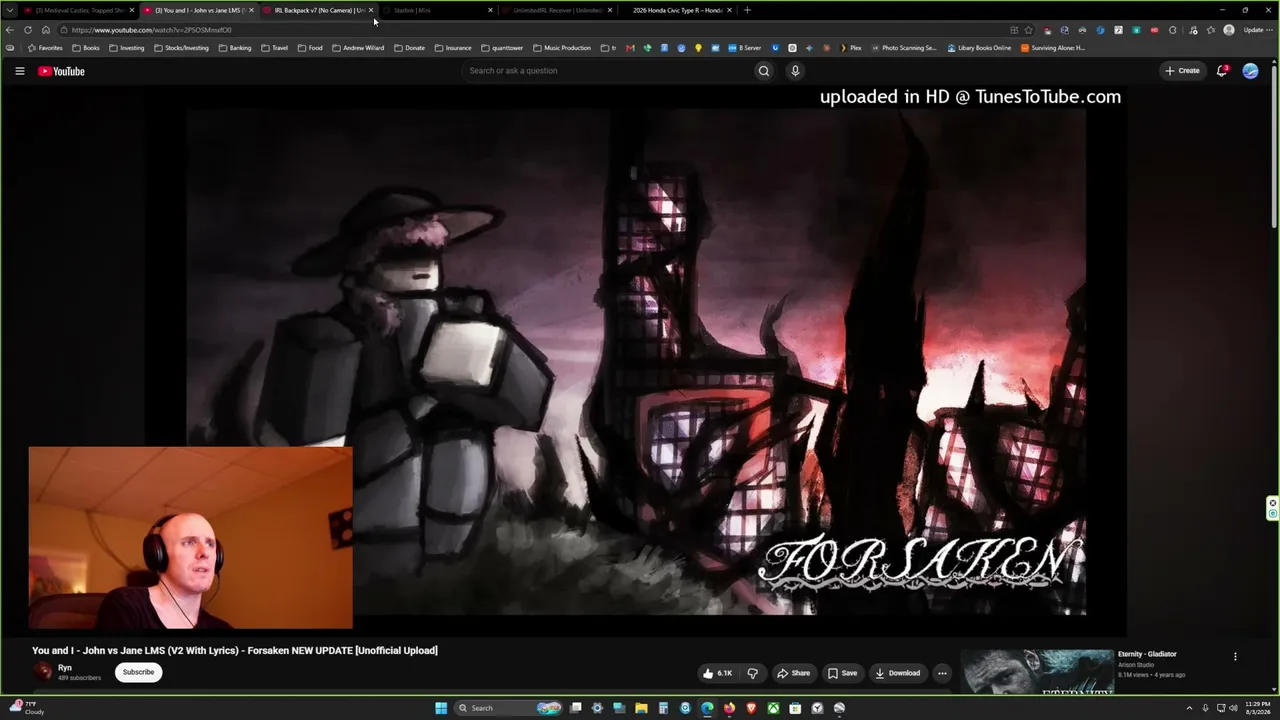
Task: Open Calculator from the taskbar
Action: 663,708
